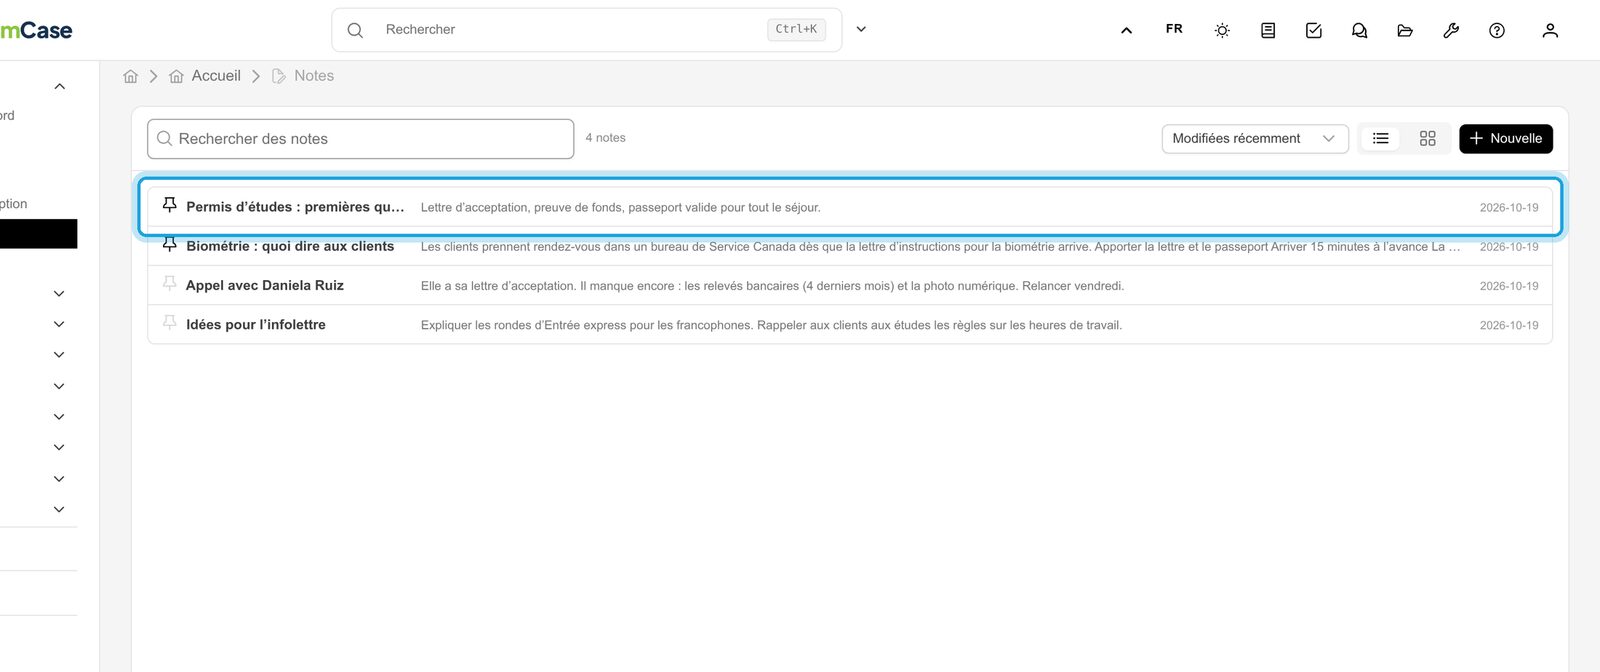The image size is (1600, 672).
Task: Collapse the sidebar section with the up chevron
Action: pos(60,86)
